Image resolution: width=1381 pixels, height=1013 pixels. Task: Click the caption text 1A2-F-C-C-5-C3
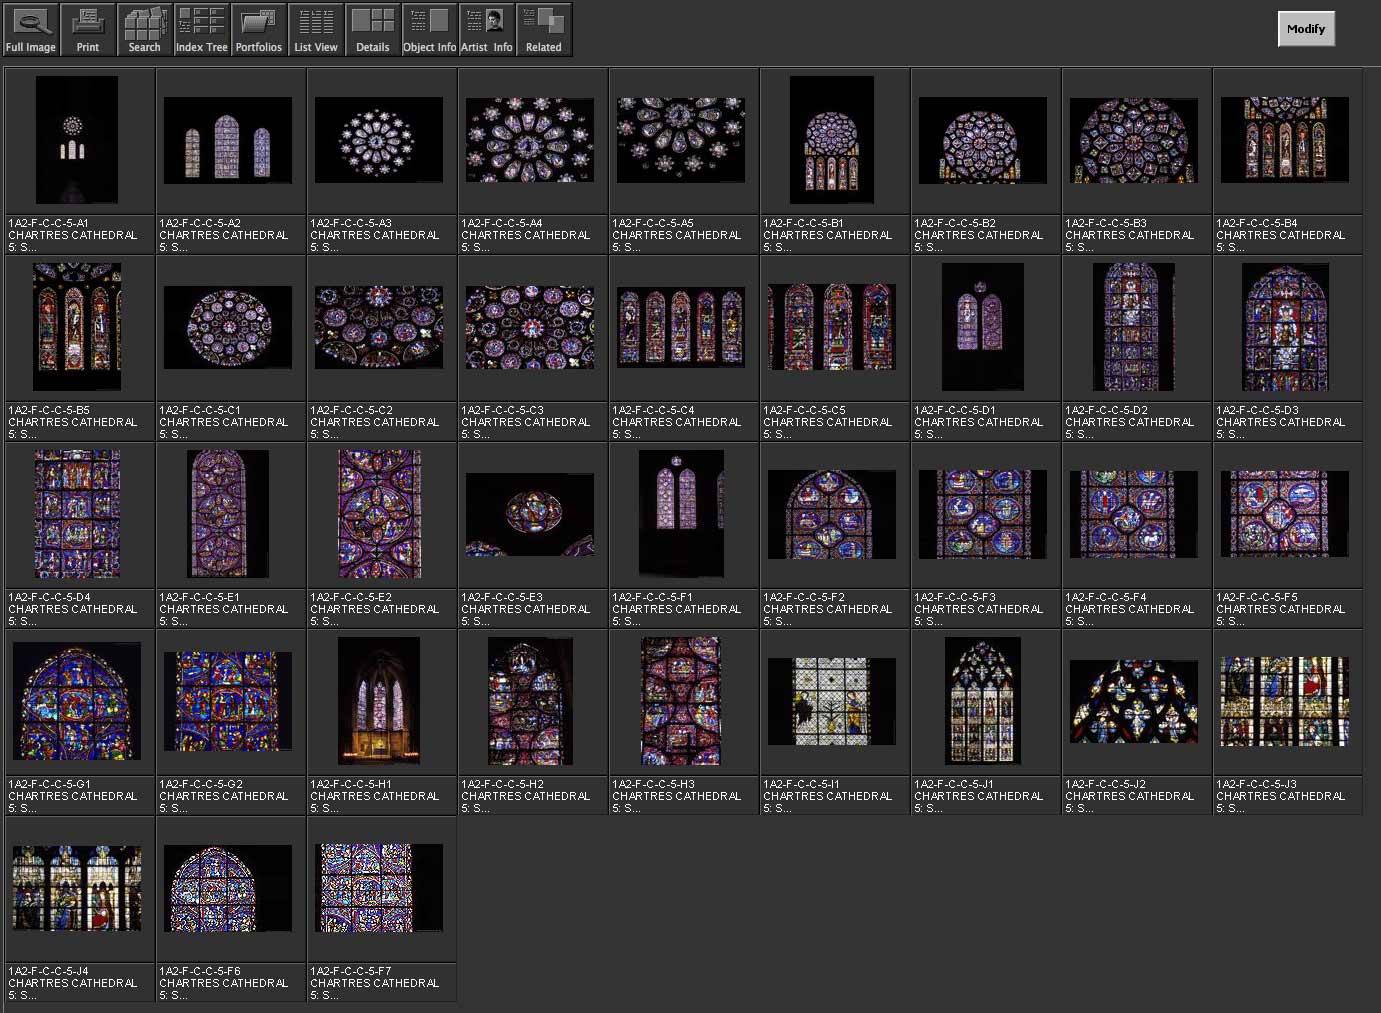coord(503,410)
